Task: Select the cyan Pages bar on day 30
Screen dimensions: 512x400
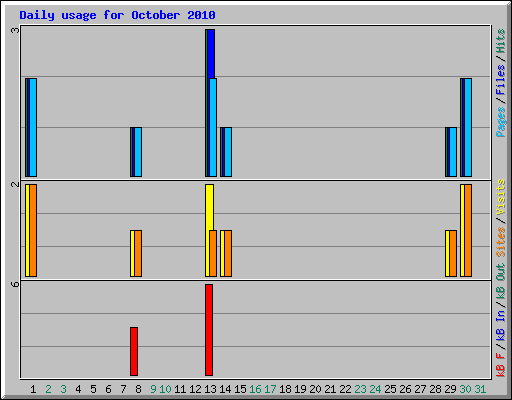Action: click(468, 127)
